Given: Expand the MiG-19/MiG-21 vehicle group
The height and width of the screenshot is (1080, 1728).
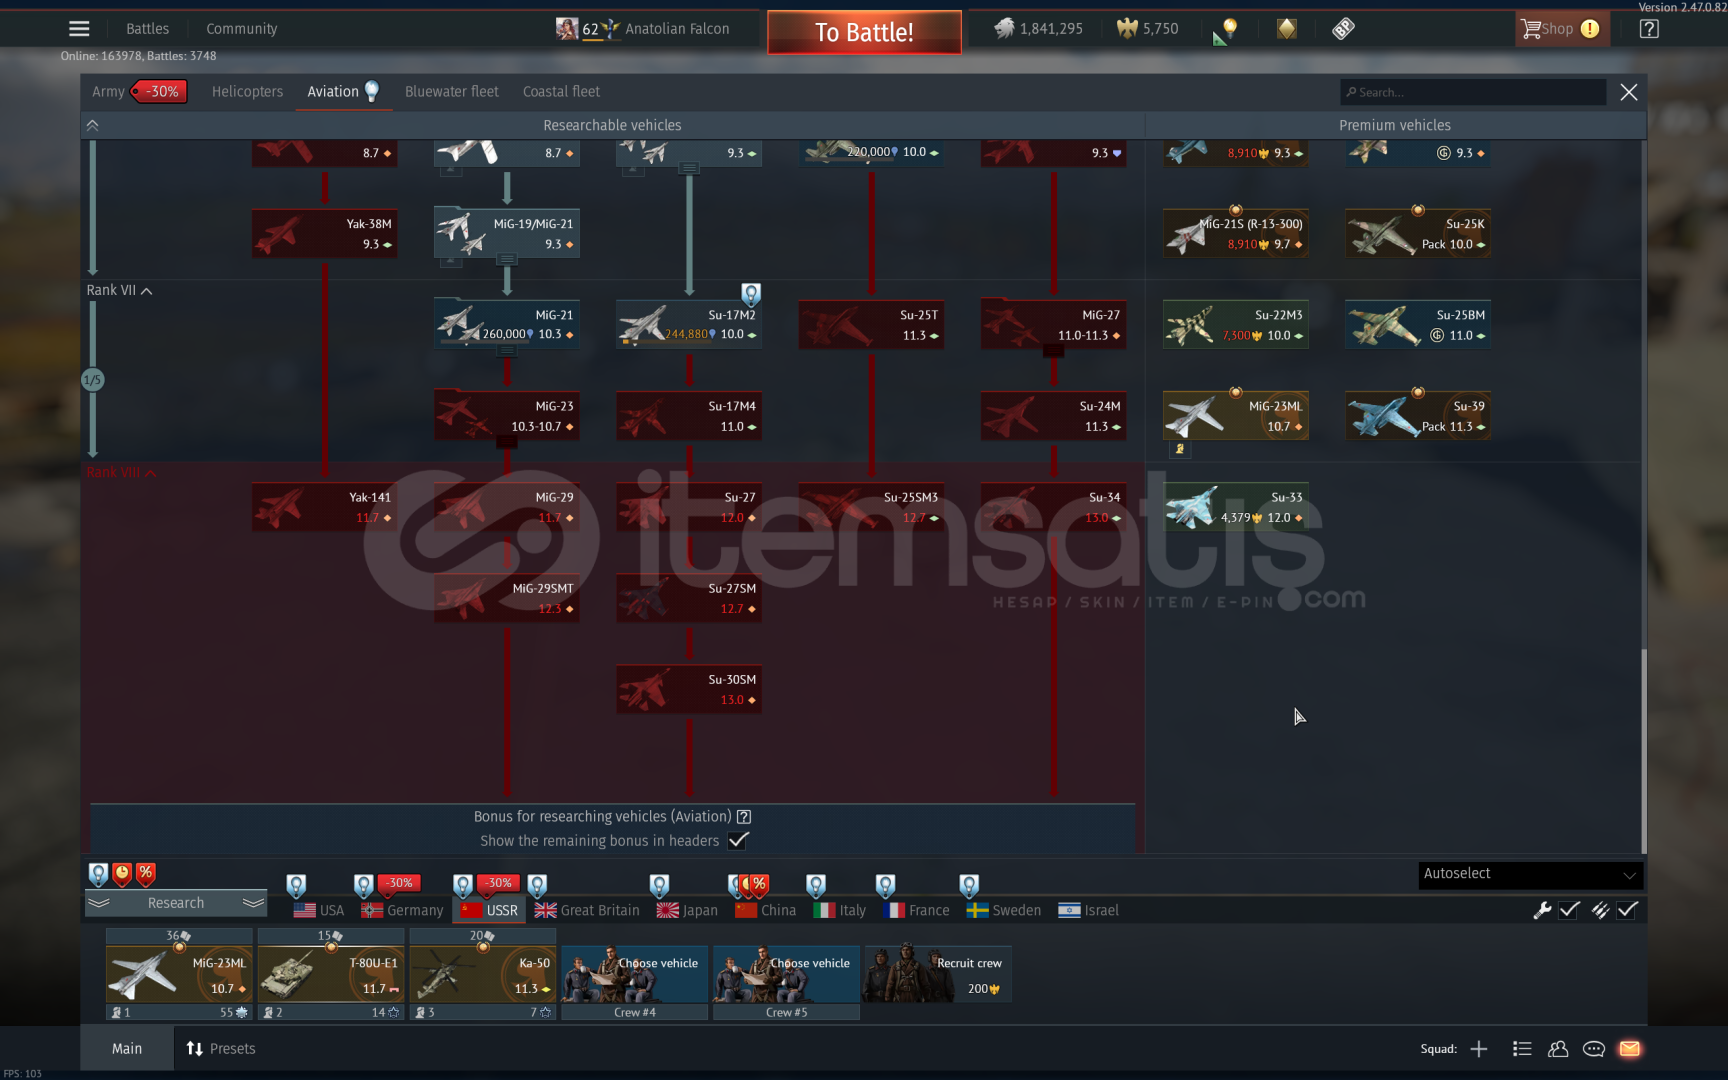Looking at the screenshot, I should [x=507, y=259].
